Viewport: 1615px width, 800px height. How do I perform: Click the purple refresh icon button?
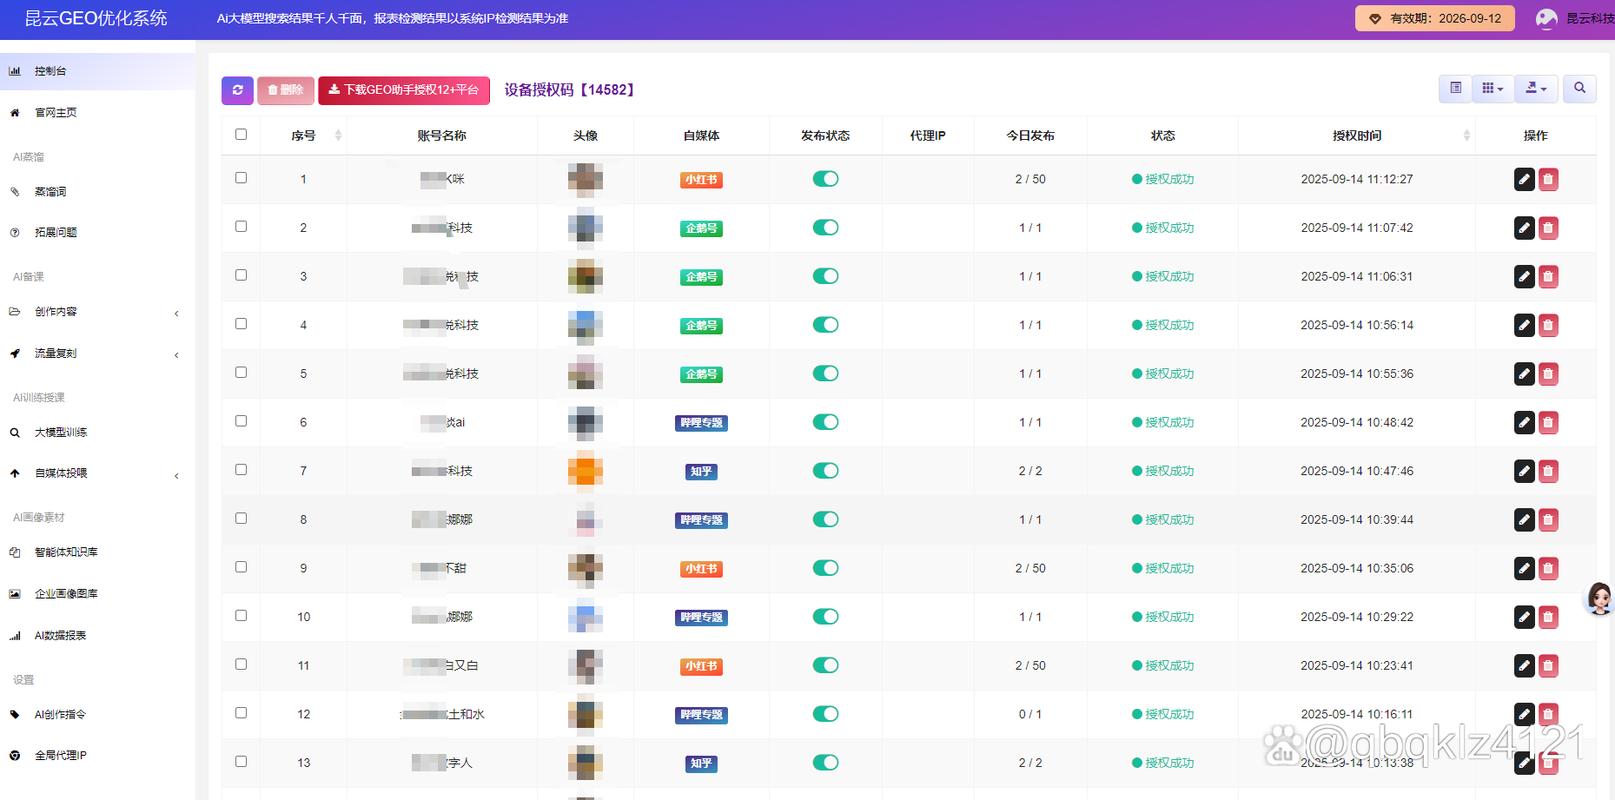237,90
